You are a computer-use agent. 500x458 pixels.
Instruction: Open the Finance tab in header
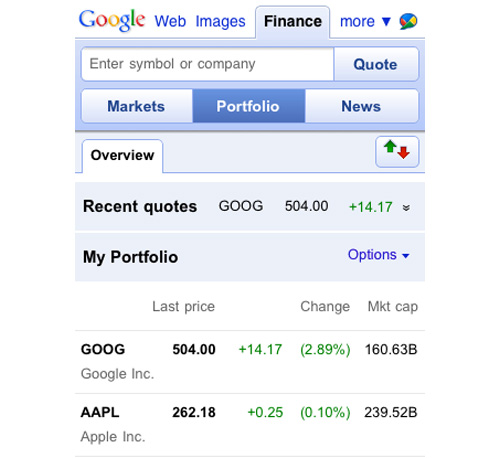pyautogui.click(x=293, y=22)
